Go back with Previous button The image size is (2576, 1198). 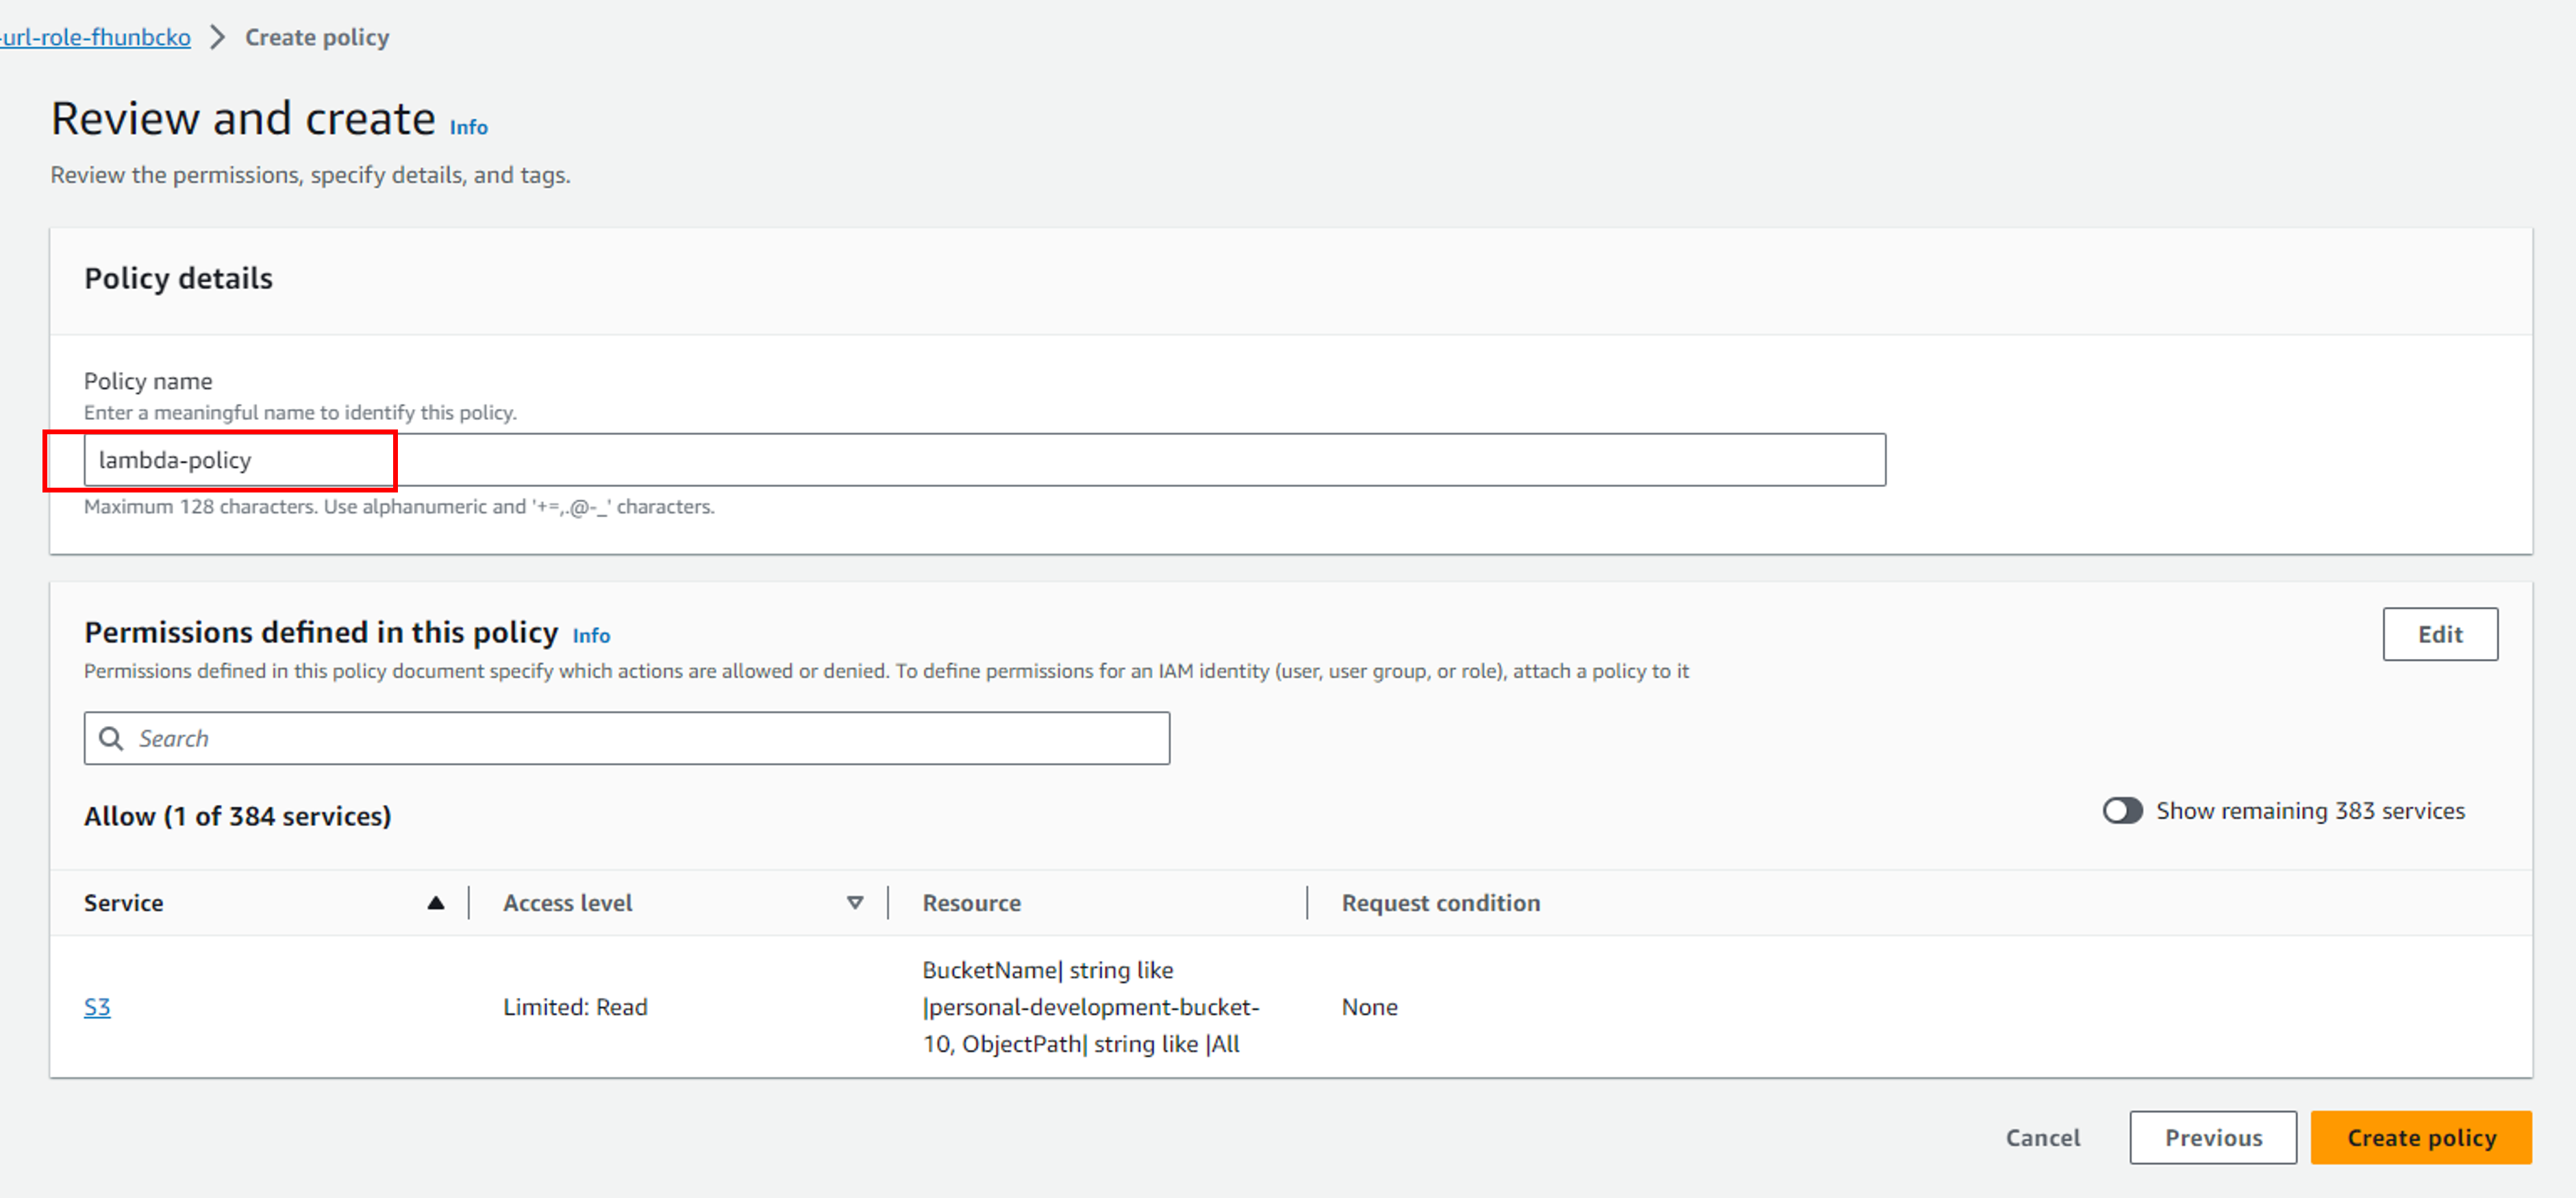2213,1137
